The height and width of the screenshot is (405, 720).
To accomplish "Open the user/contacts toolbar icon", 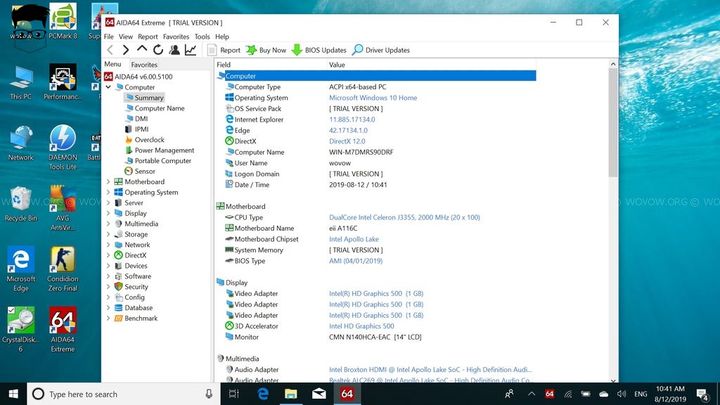I will pyautogui.click(x=174, y=49).
